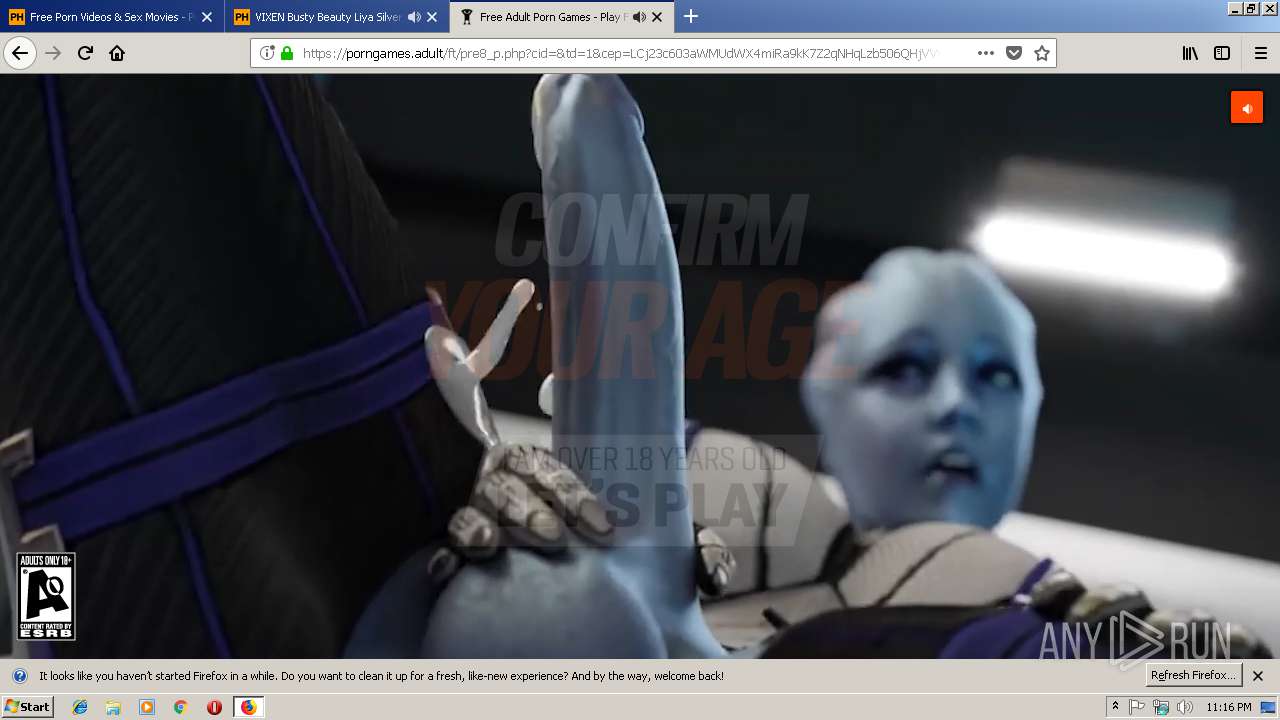The height and width of the screenshot is (720, 1280).
Task: Click the Firefox taskbar button
Action: [x=248, y=707]
